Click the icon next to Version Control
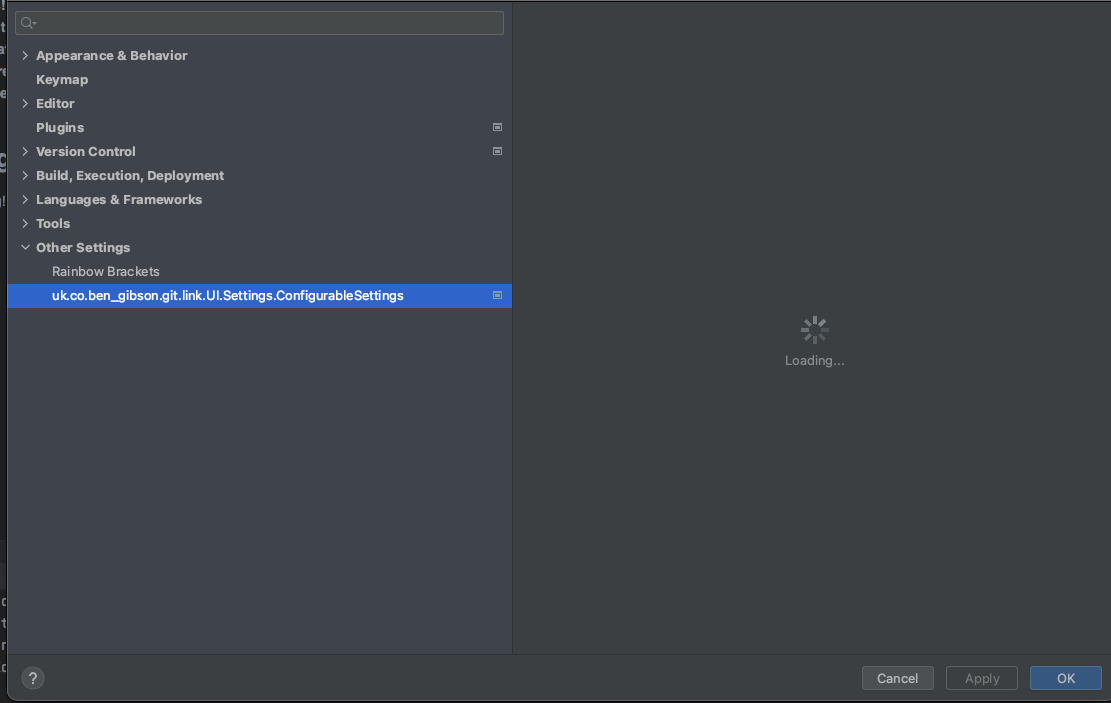 [497, 151]
